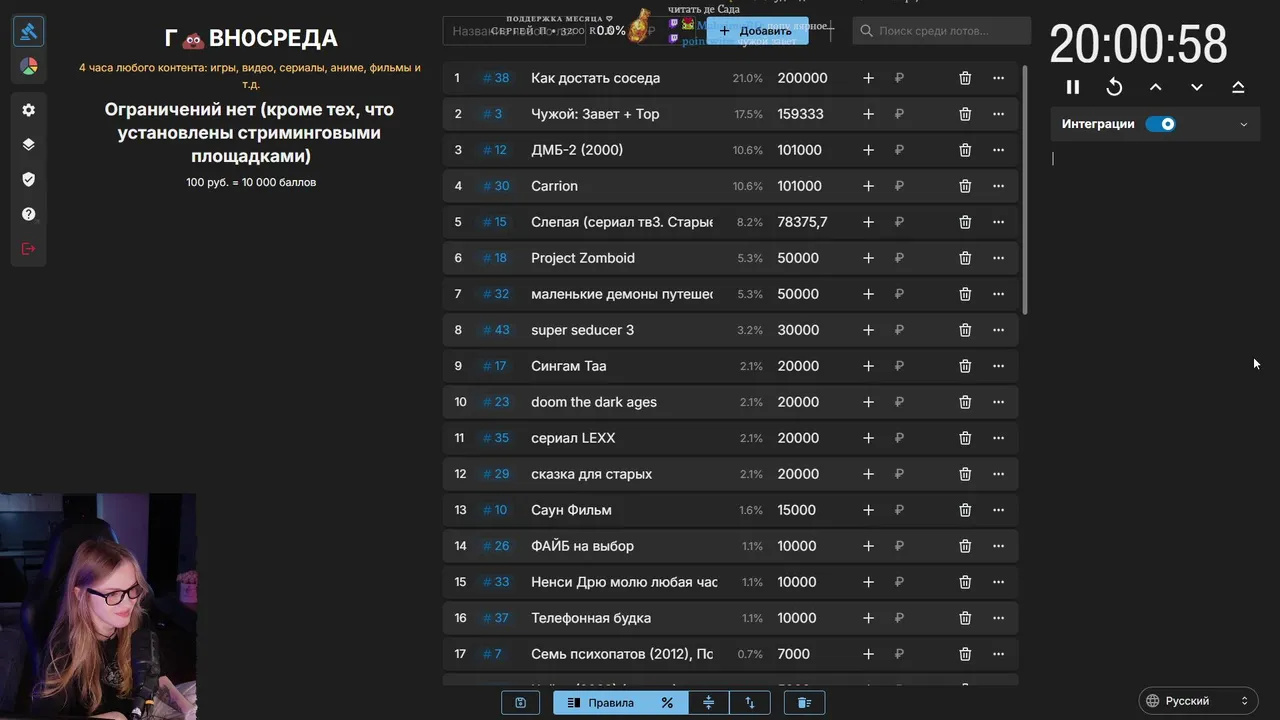1280x720 pixels.
Task: Reset the timer with the circular arrow
Action: coord(1114,87)
